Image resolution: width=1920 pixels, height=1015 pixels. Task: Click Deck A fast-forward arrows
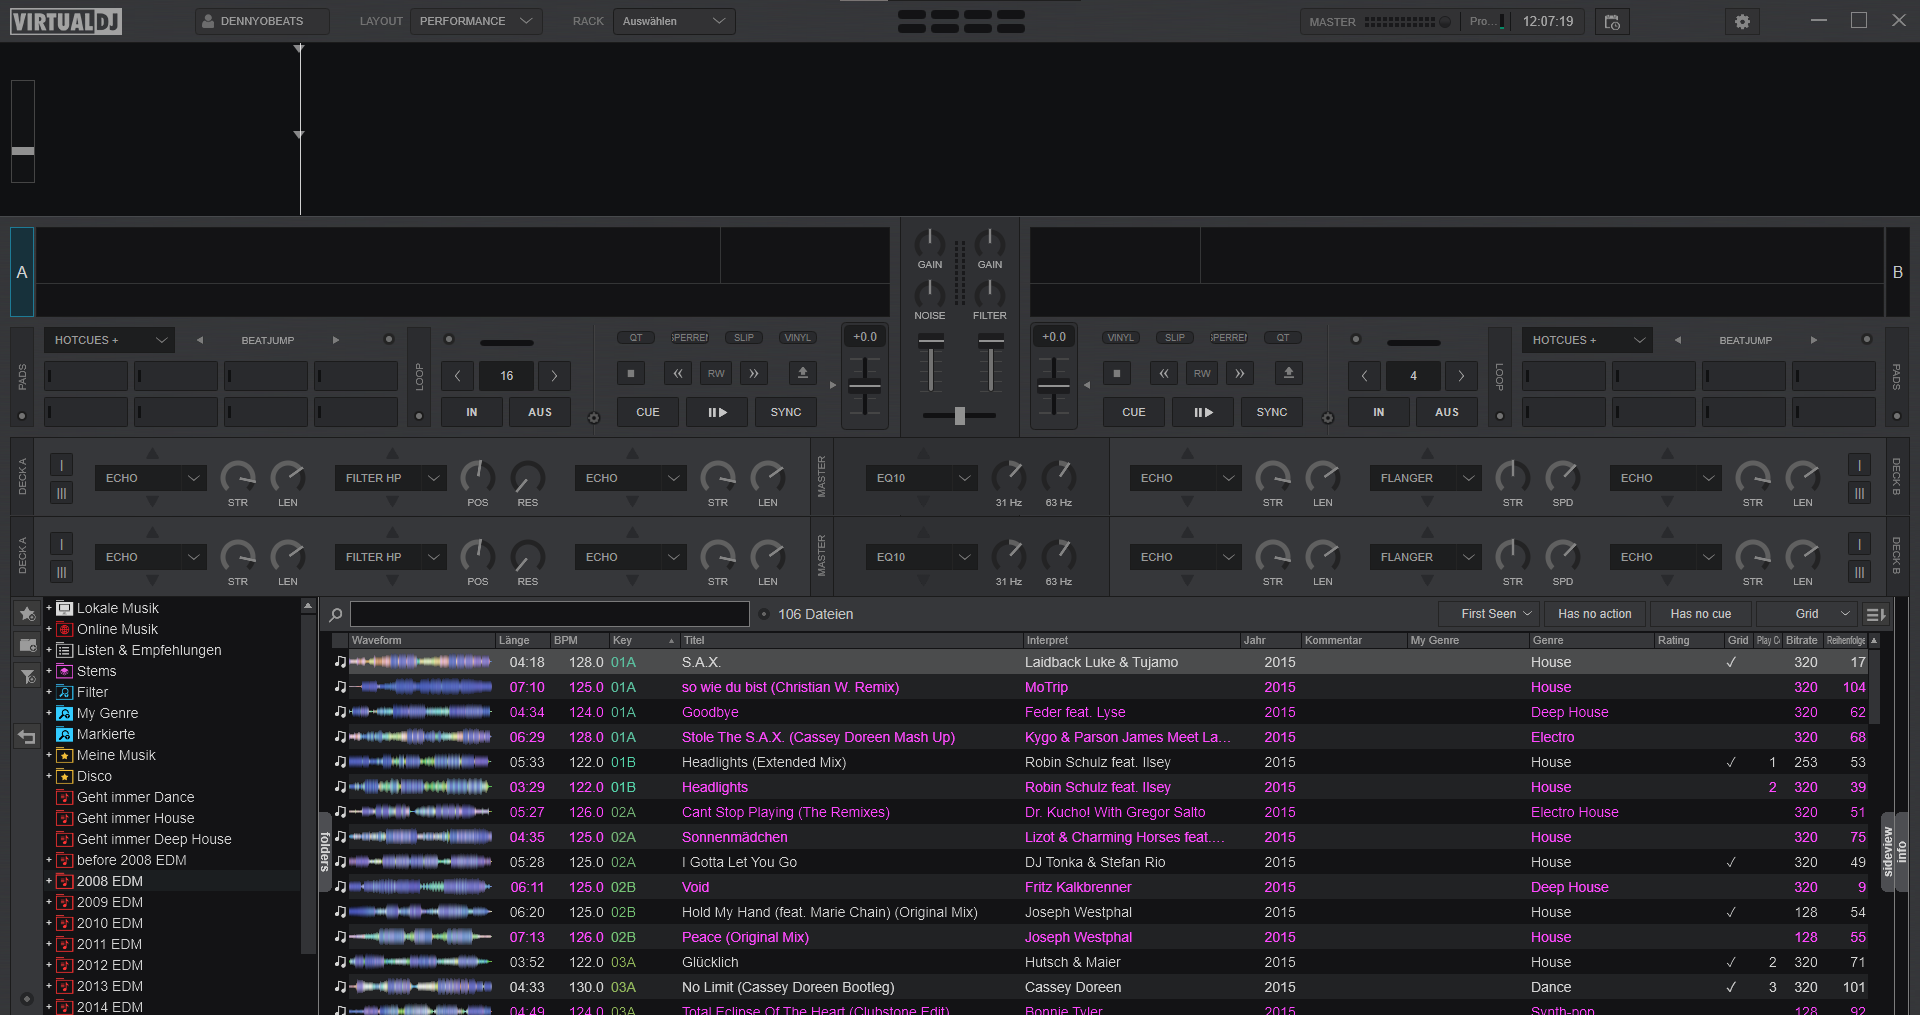(x=754, y=373)
